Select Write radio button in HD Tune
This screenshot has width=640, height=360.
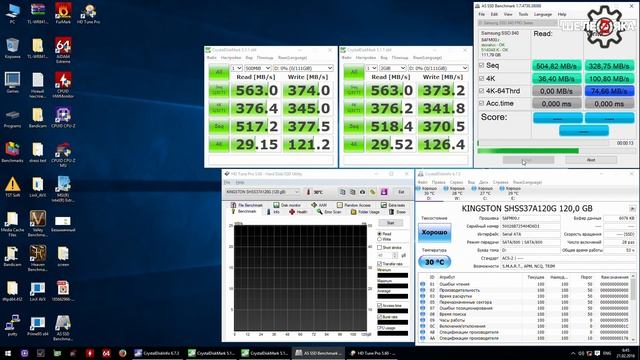point(380,239)
